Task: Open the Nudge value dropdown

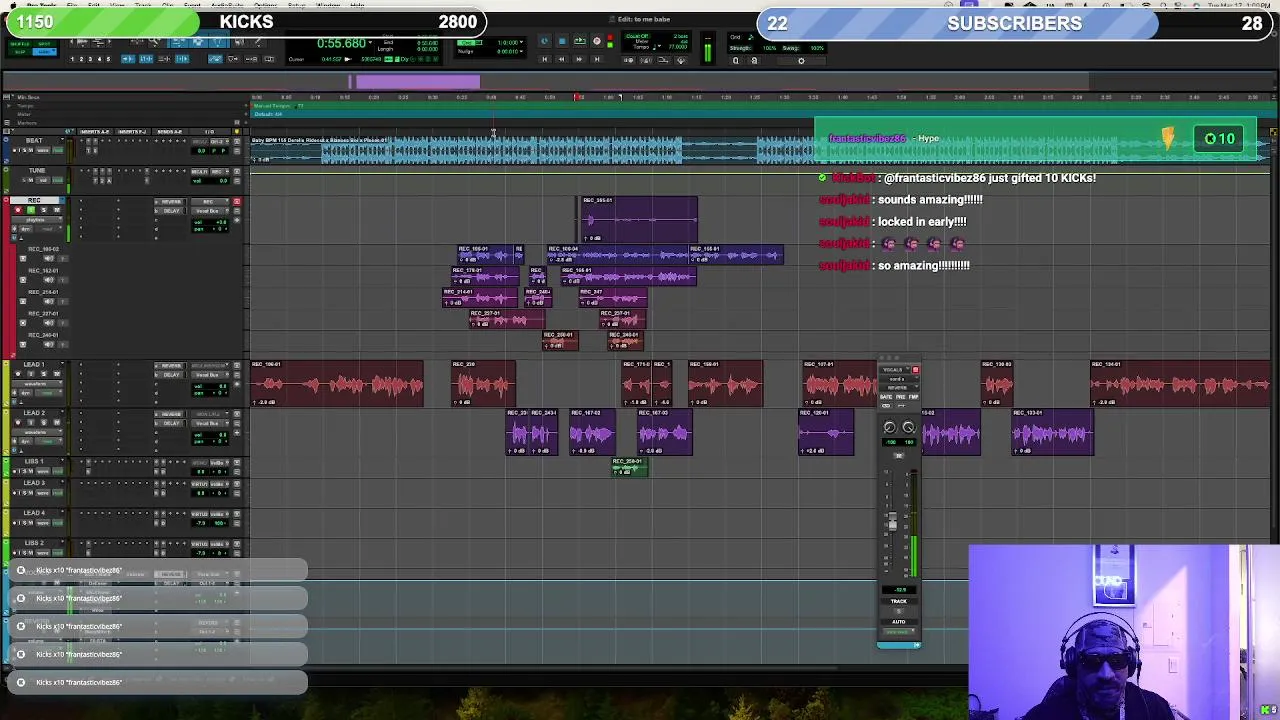Action: coord(521,51)
